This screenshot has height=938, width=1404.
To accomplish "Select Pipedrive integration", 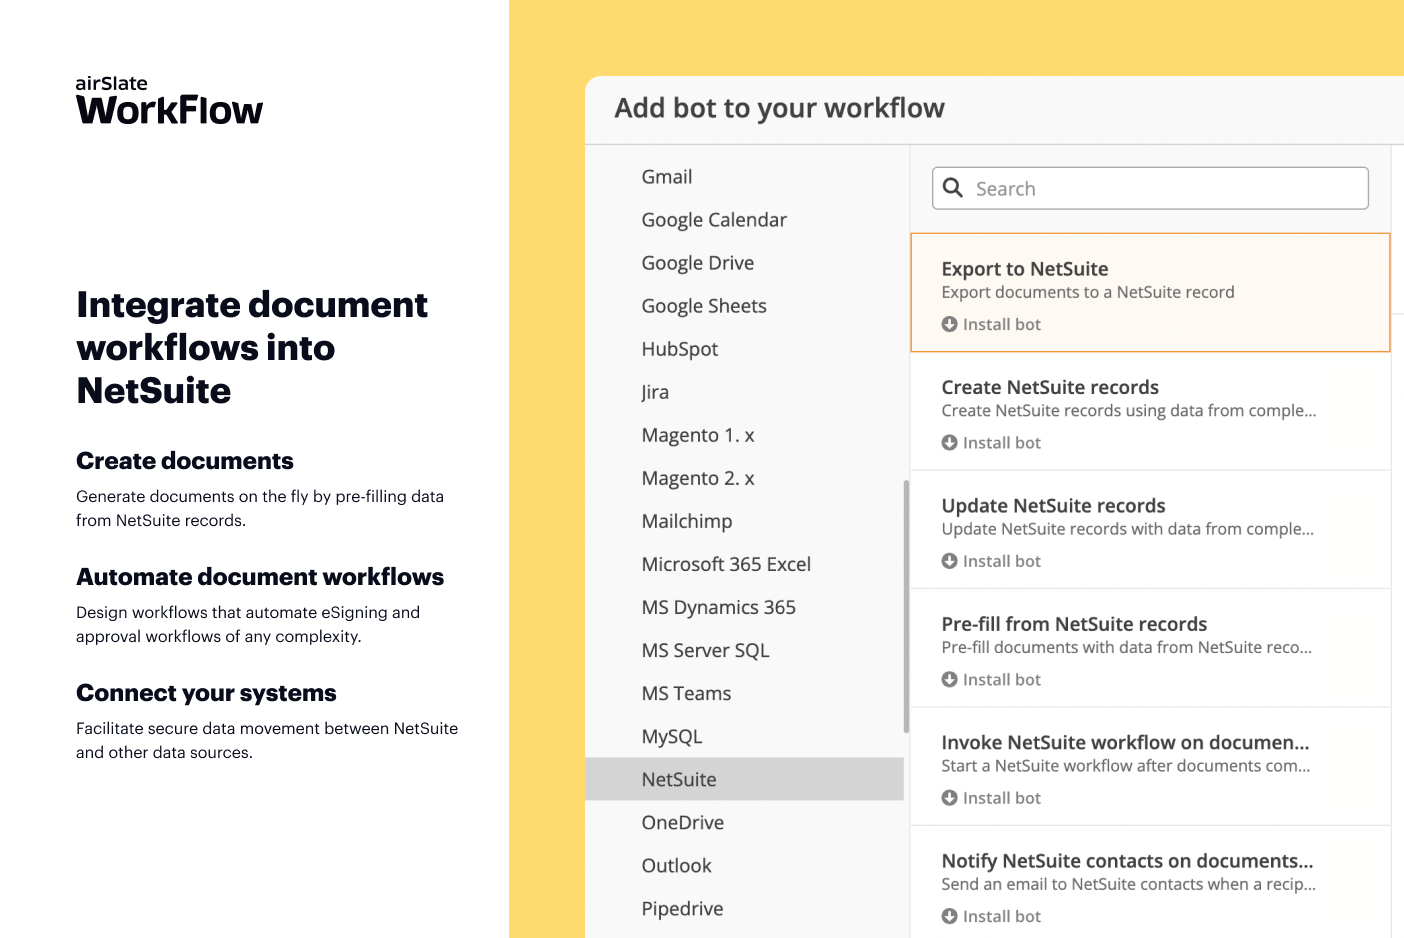I will tap(682, 908).
